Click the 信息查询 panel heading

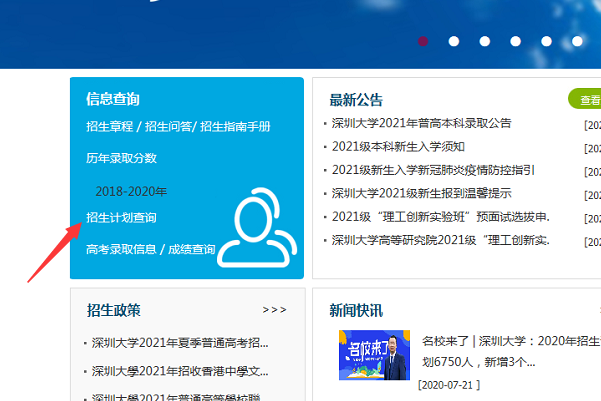pyautogui.click(x=113, y=99)
